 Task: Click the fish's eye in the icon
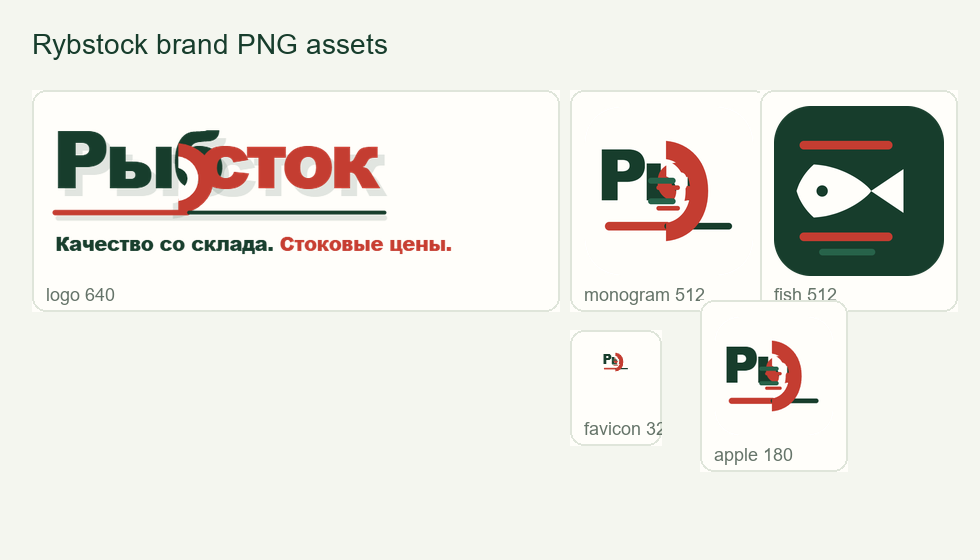(822, 191)
